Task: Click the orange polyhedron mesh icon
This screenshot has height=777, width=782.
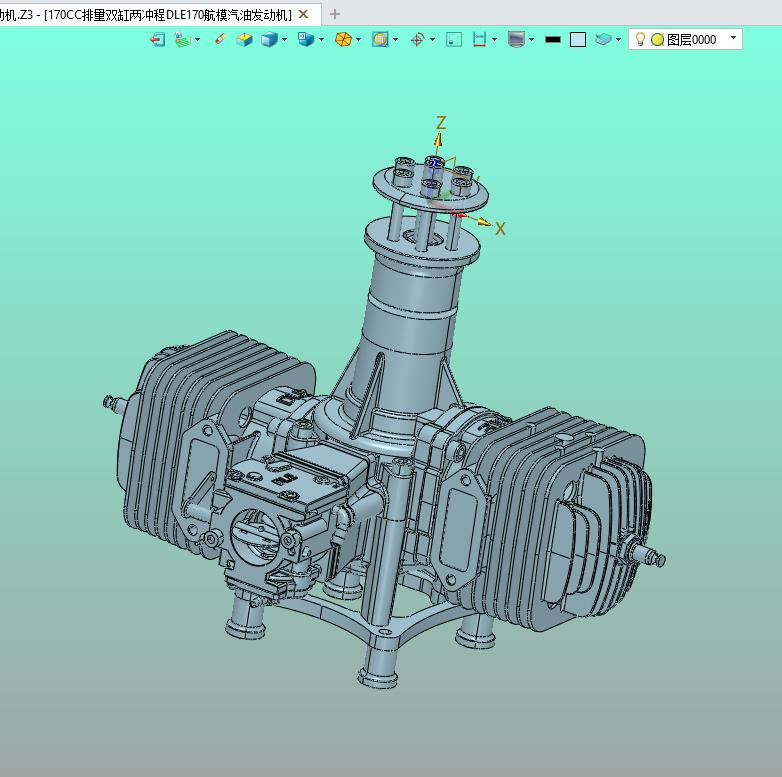Action: [343, 39]
